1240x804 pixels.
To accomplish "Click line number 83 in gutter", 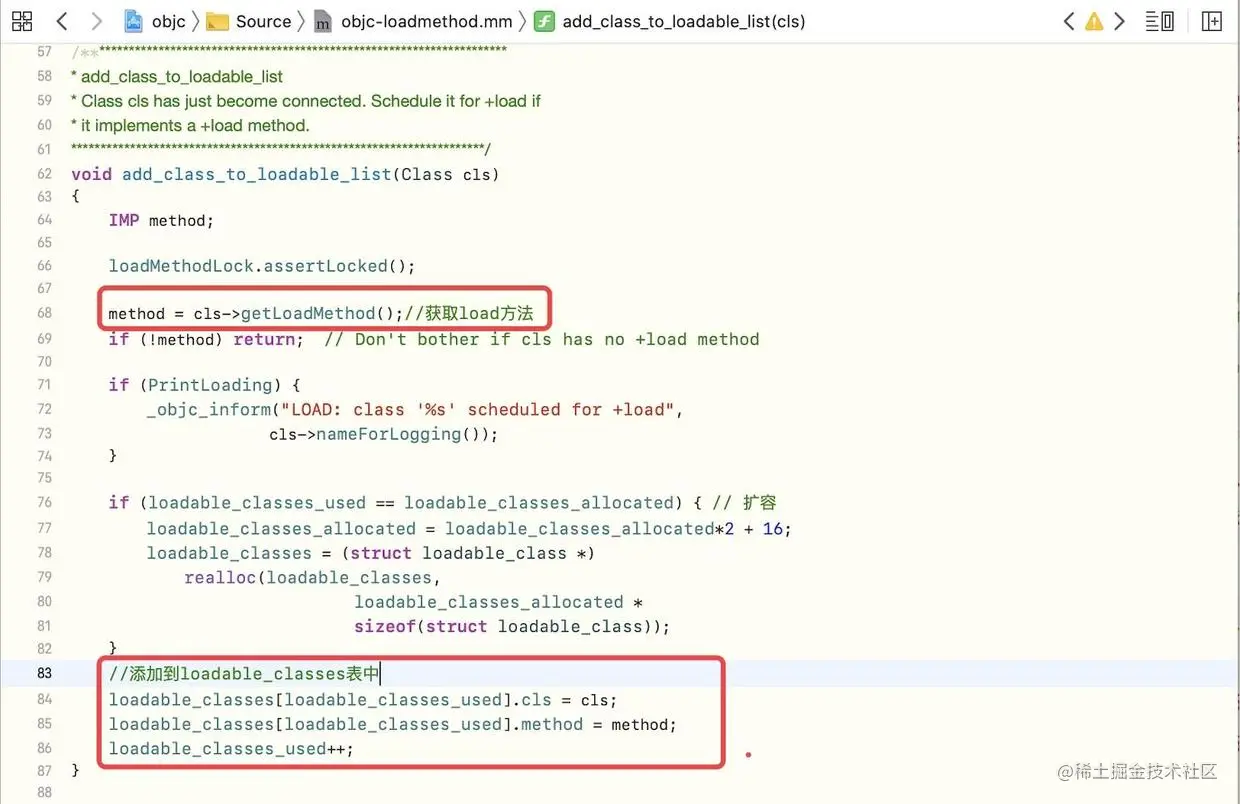I will click(x=44, y=673).
